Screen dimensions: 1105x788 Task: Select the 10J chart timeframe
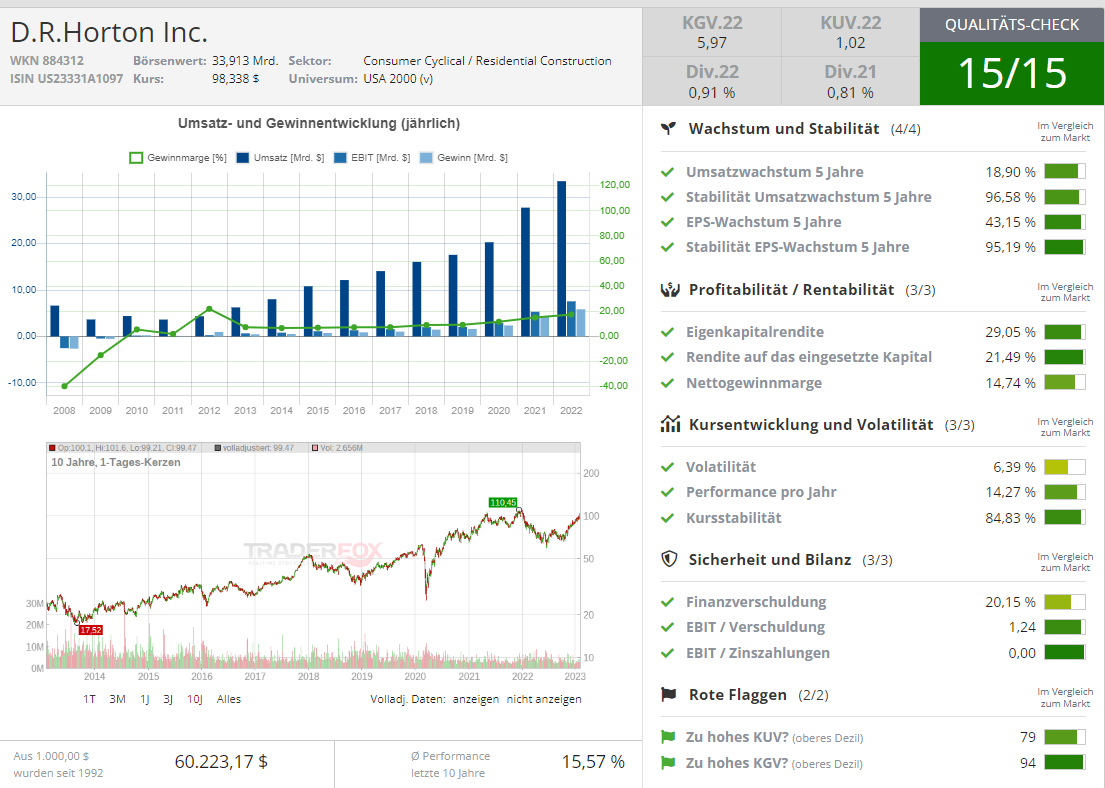click(194, 699)
